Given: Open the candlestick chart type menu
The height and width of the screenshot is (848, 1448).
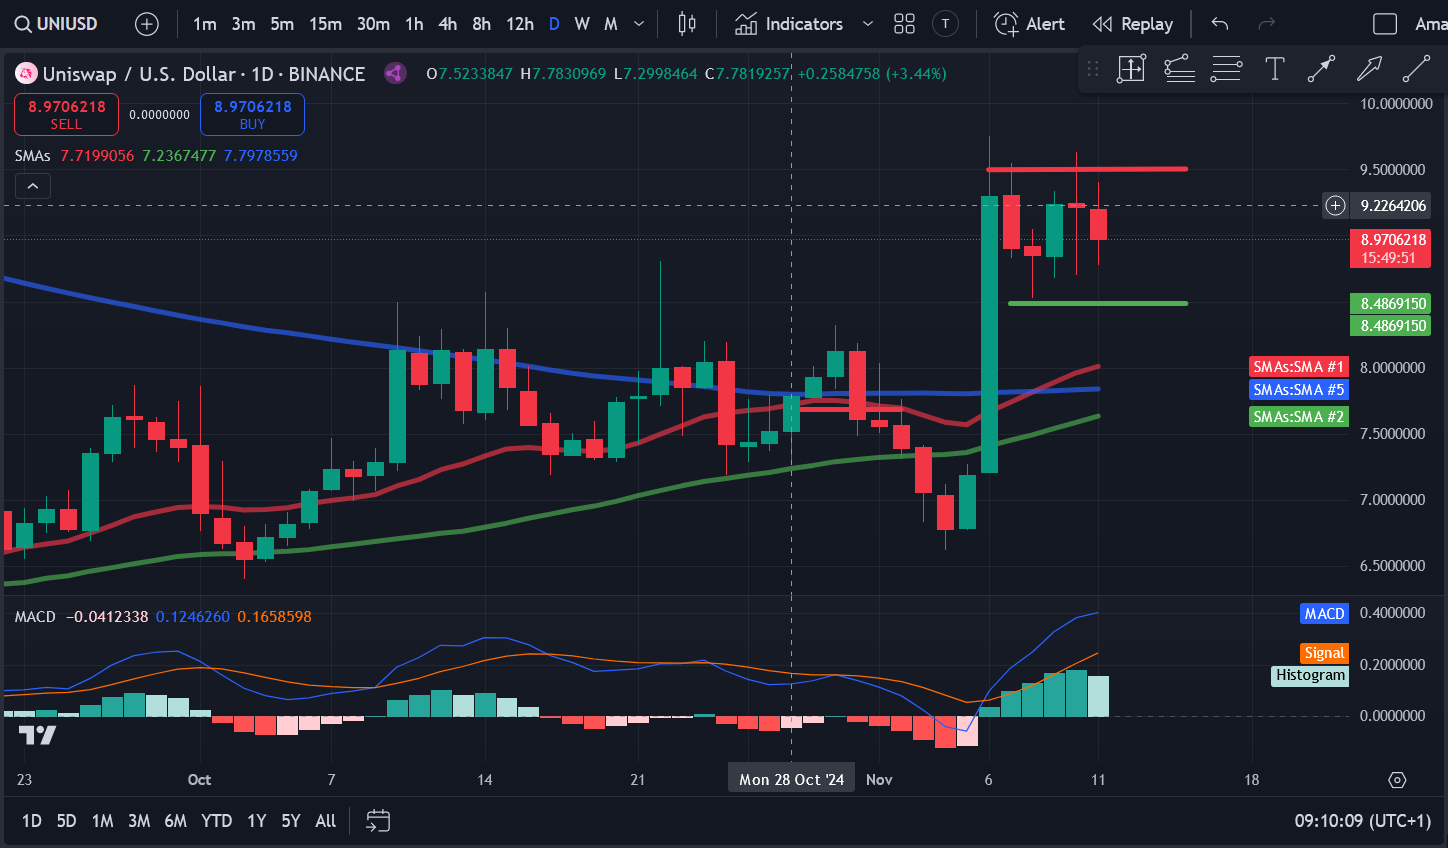Looking at the screenshot, I should (687, 24).
